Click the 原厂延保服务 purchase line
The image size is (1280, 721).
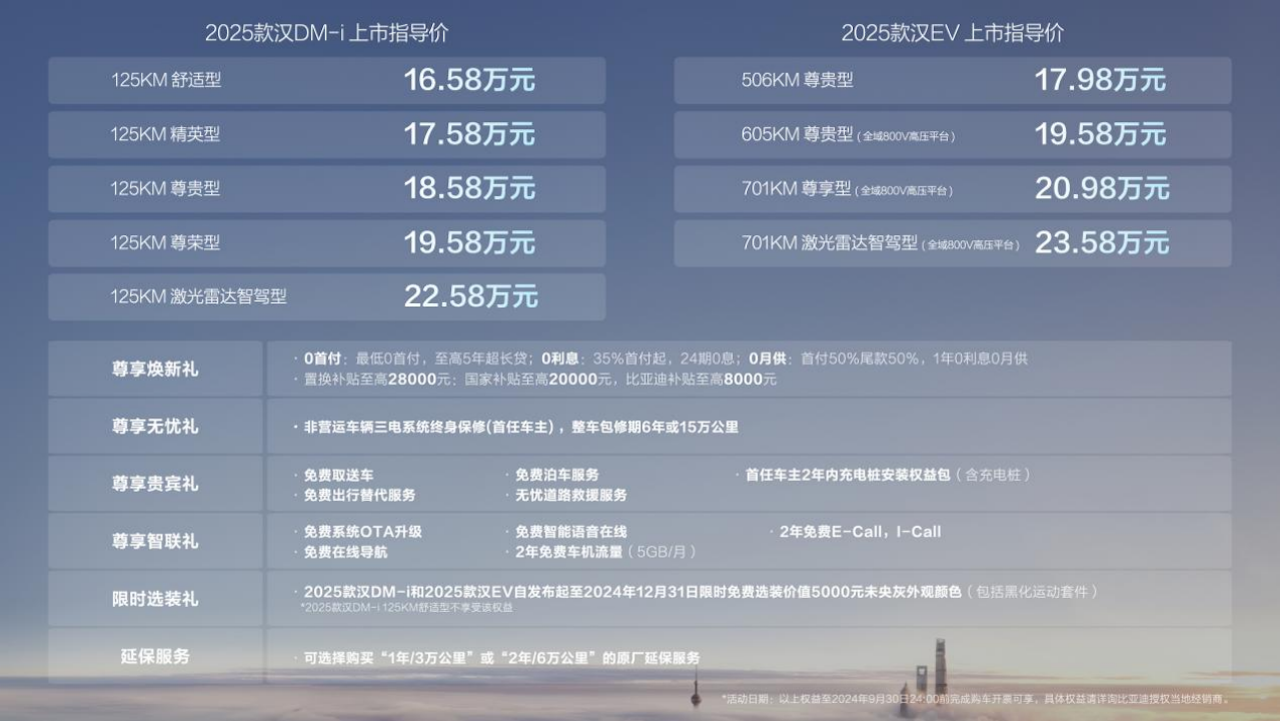(x=496, y=658)
